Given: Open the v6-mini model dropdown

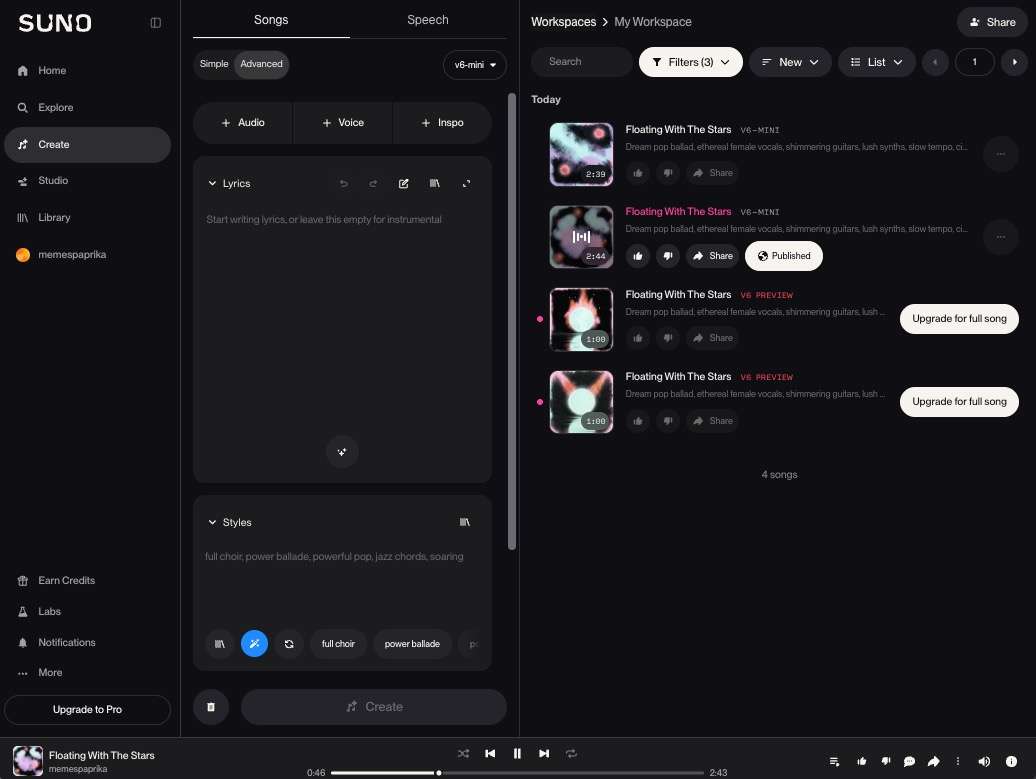Looking at the screenshot, I should 474,65.
